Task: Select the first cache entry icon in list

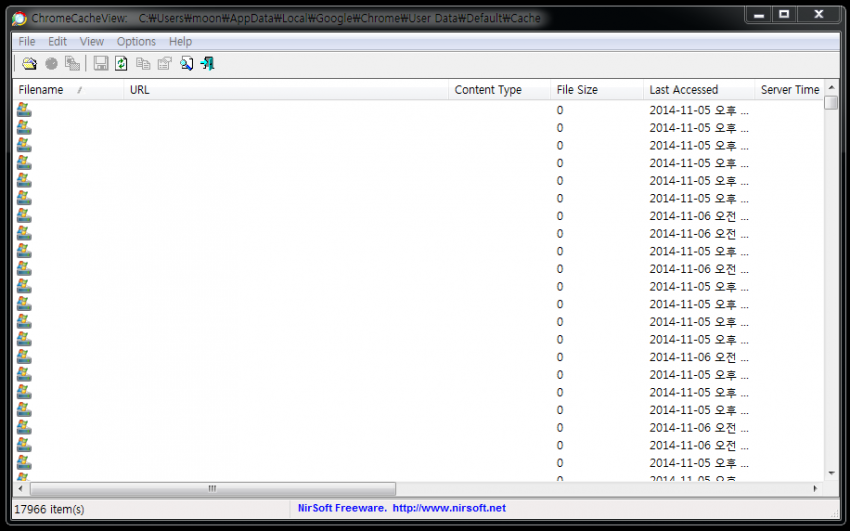Action: 24,110
